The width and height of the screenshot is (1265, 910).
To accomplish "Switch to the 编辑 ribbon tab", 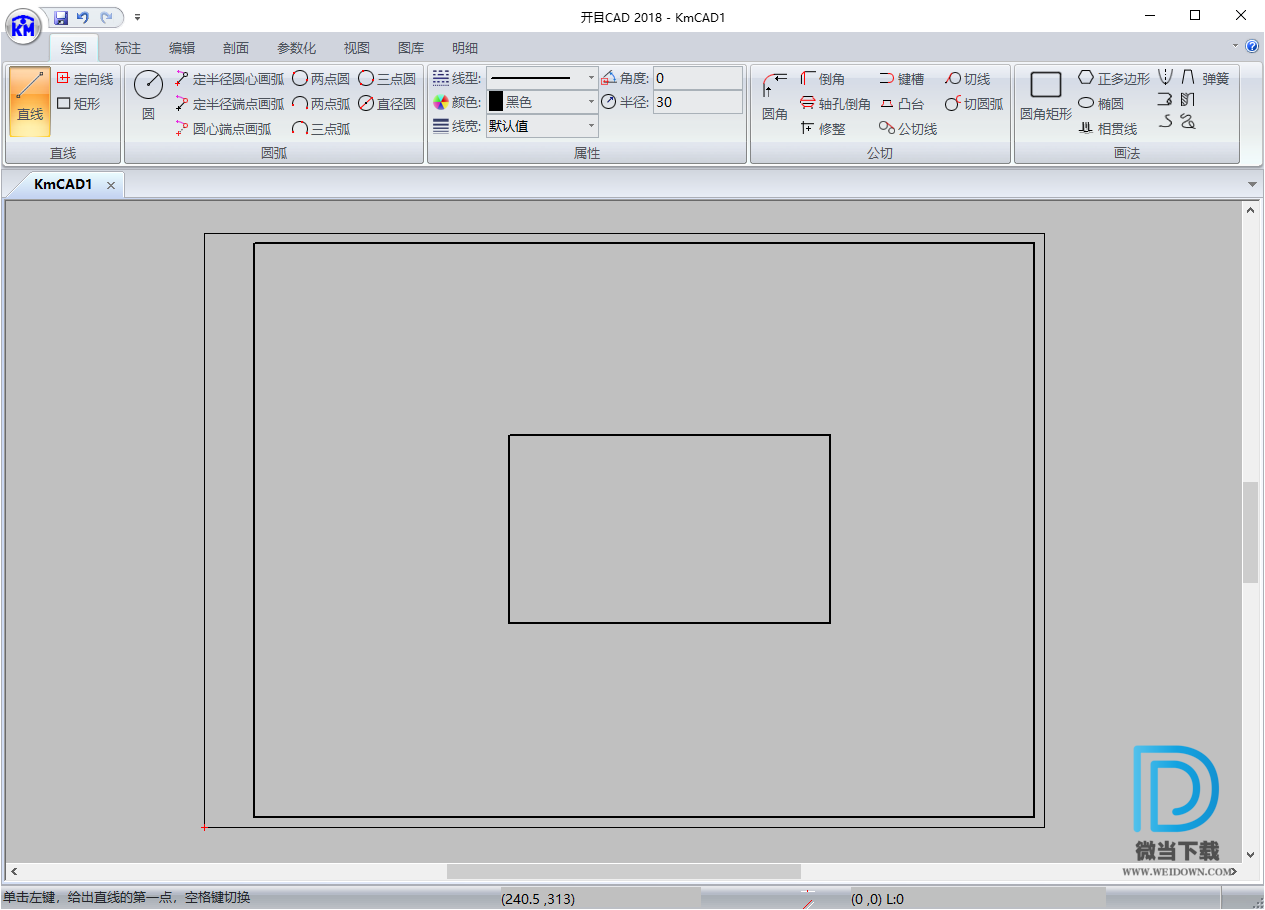I will [x=182, y=48].
